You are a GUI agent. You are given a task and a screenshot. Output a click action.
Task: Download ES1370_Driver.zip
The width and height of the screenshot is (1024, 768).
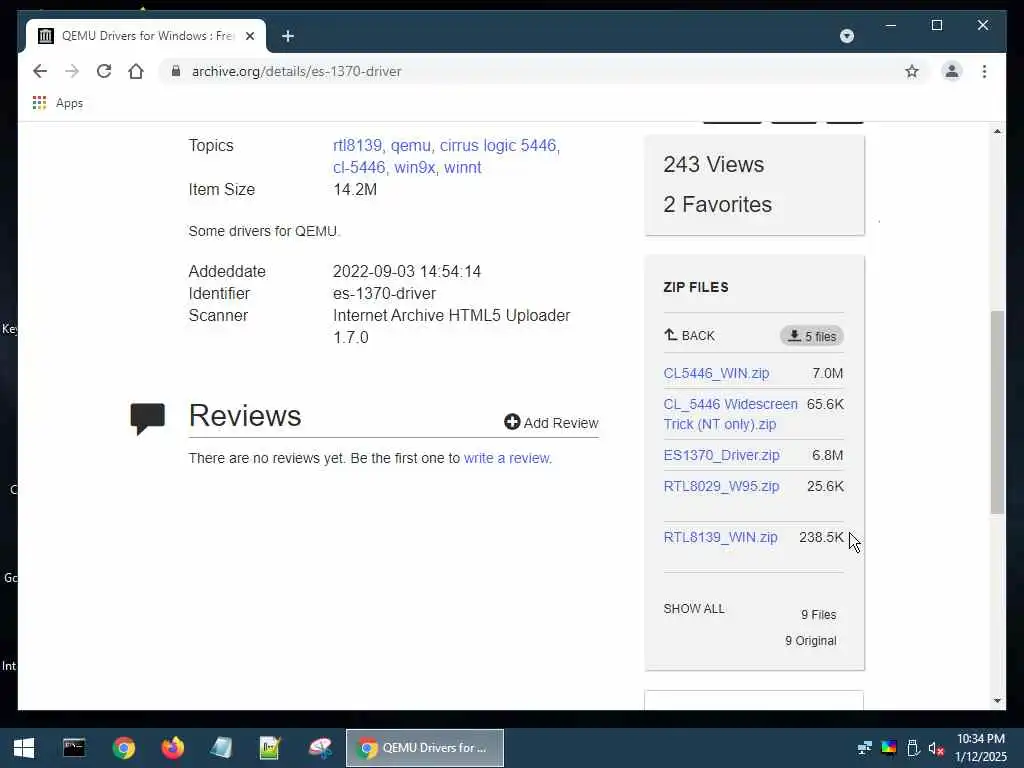722,455
